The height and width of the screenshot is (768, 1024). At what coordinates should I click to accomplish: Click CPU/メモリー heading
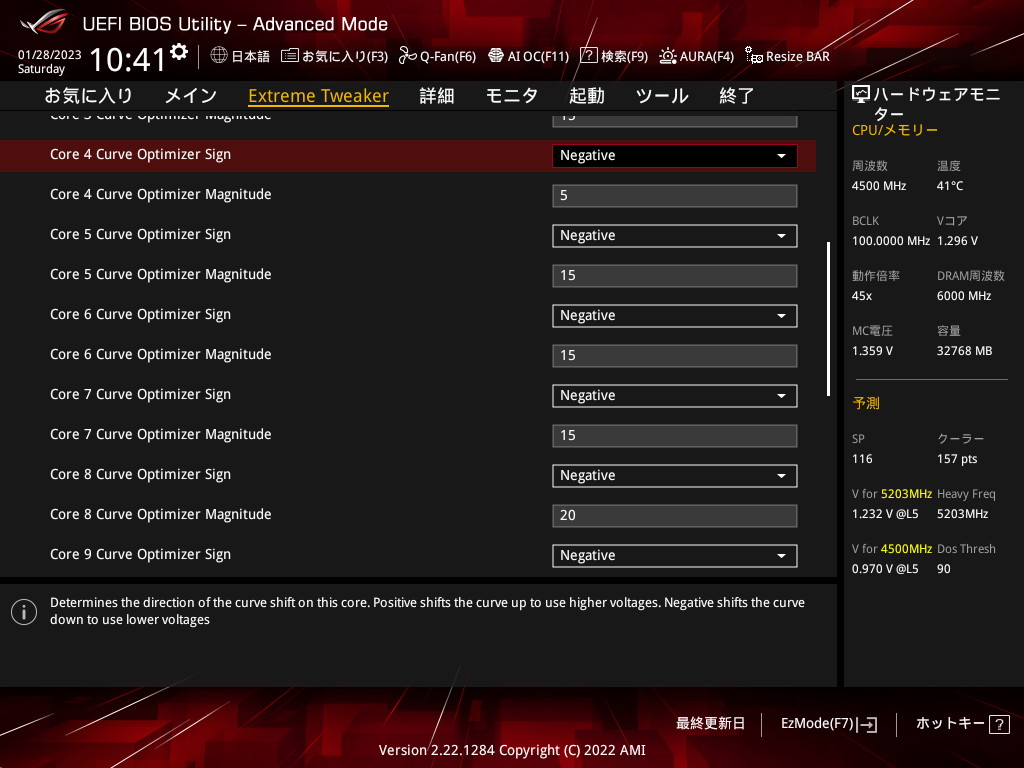(x=895, y=130)
